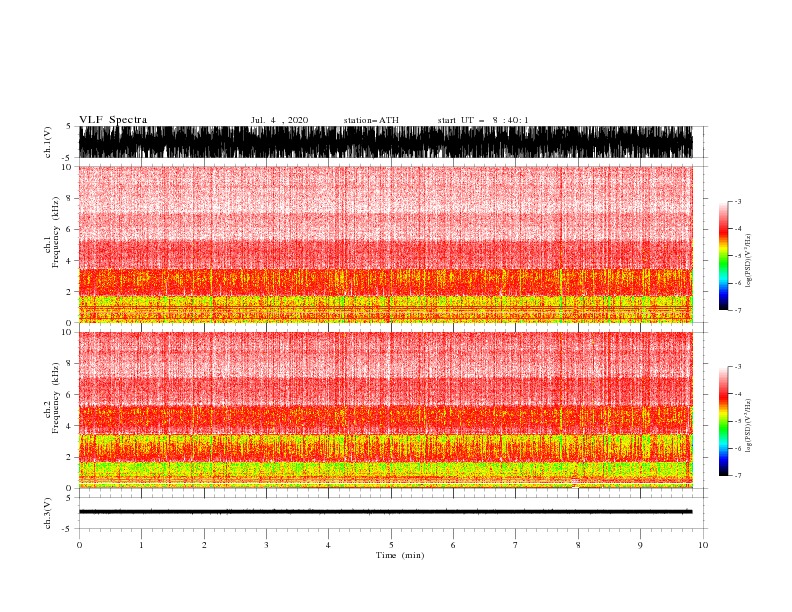
Task: Click the ch.2 Frequency (kHz) axis label
Action: click(x=52, y=398)
